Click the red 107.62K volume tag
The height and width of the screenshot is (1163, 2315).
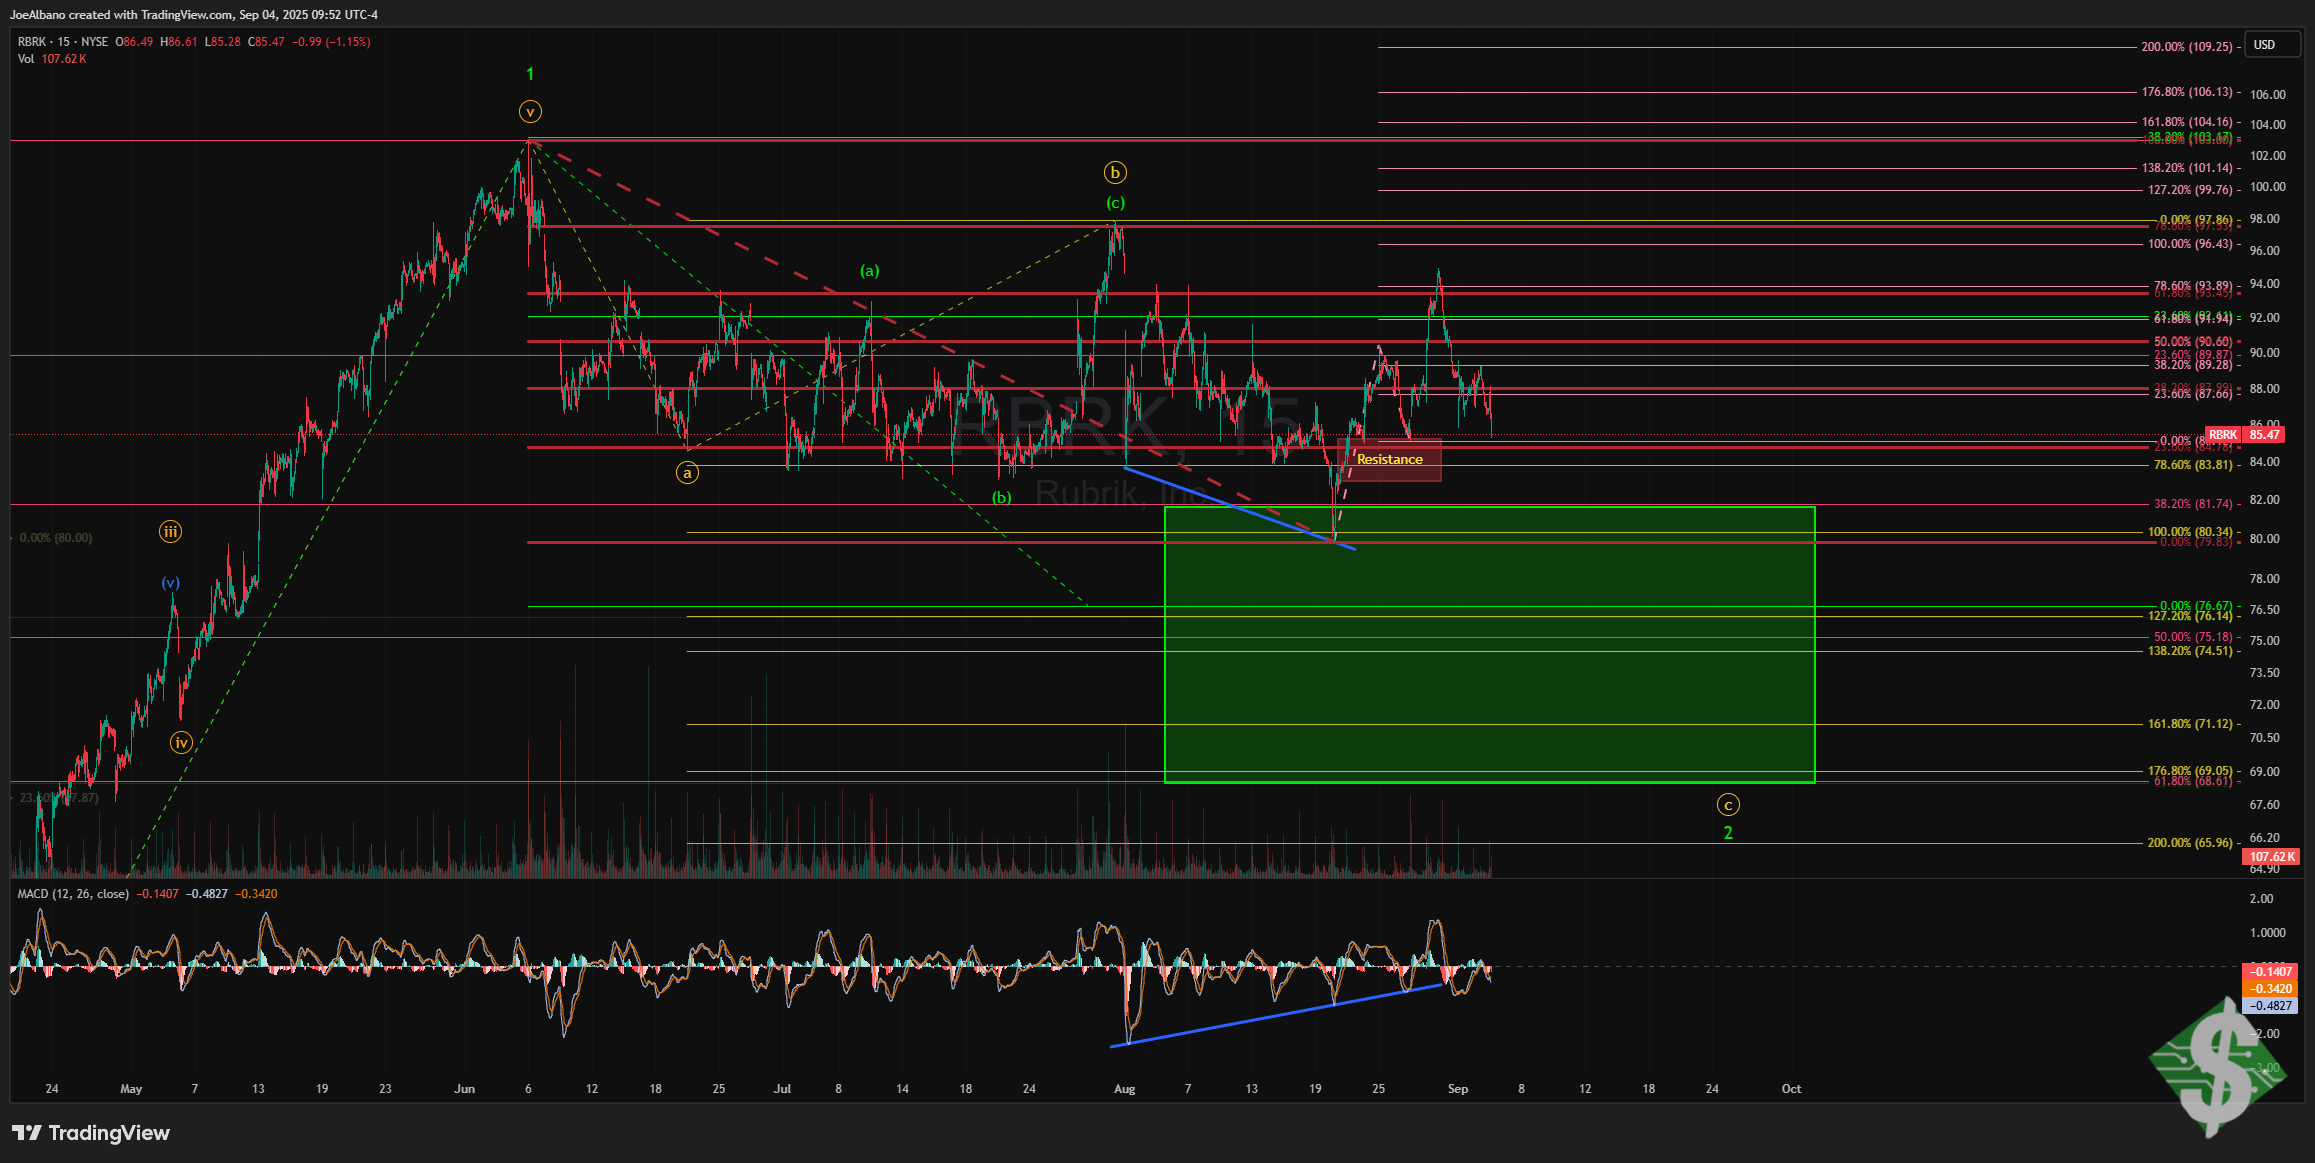[x=2272, y=857]
